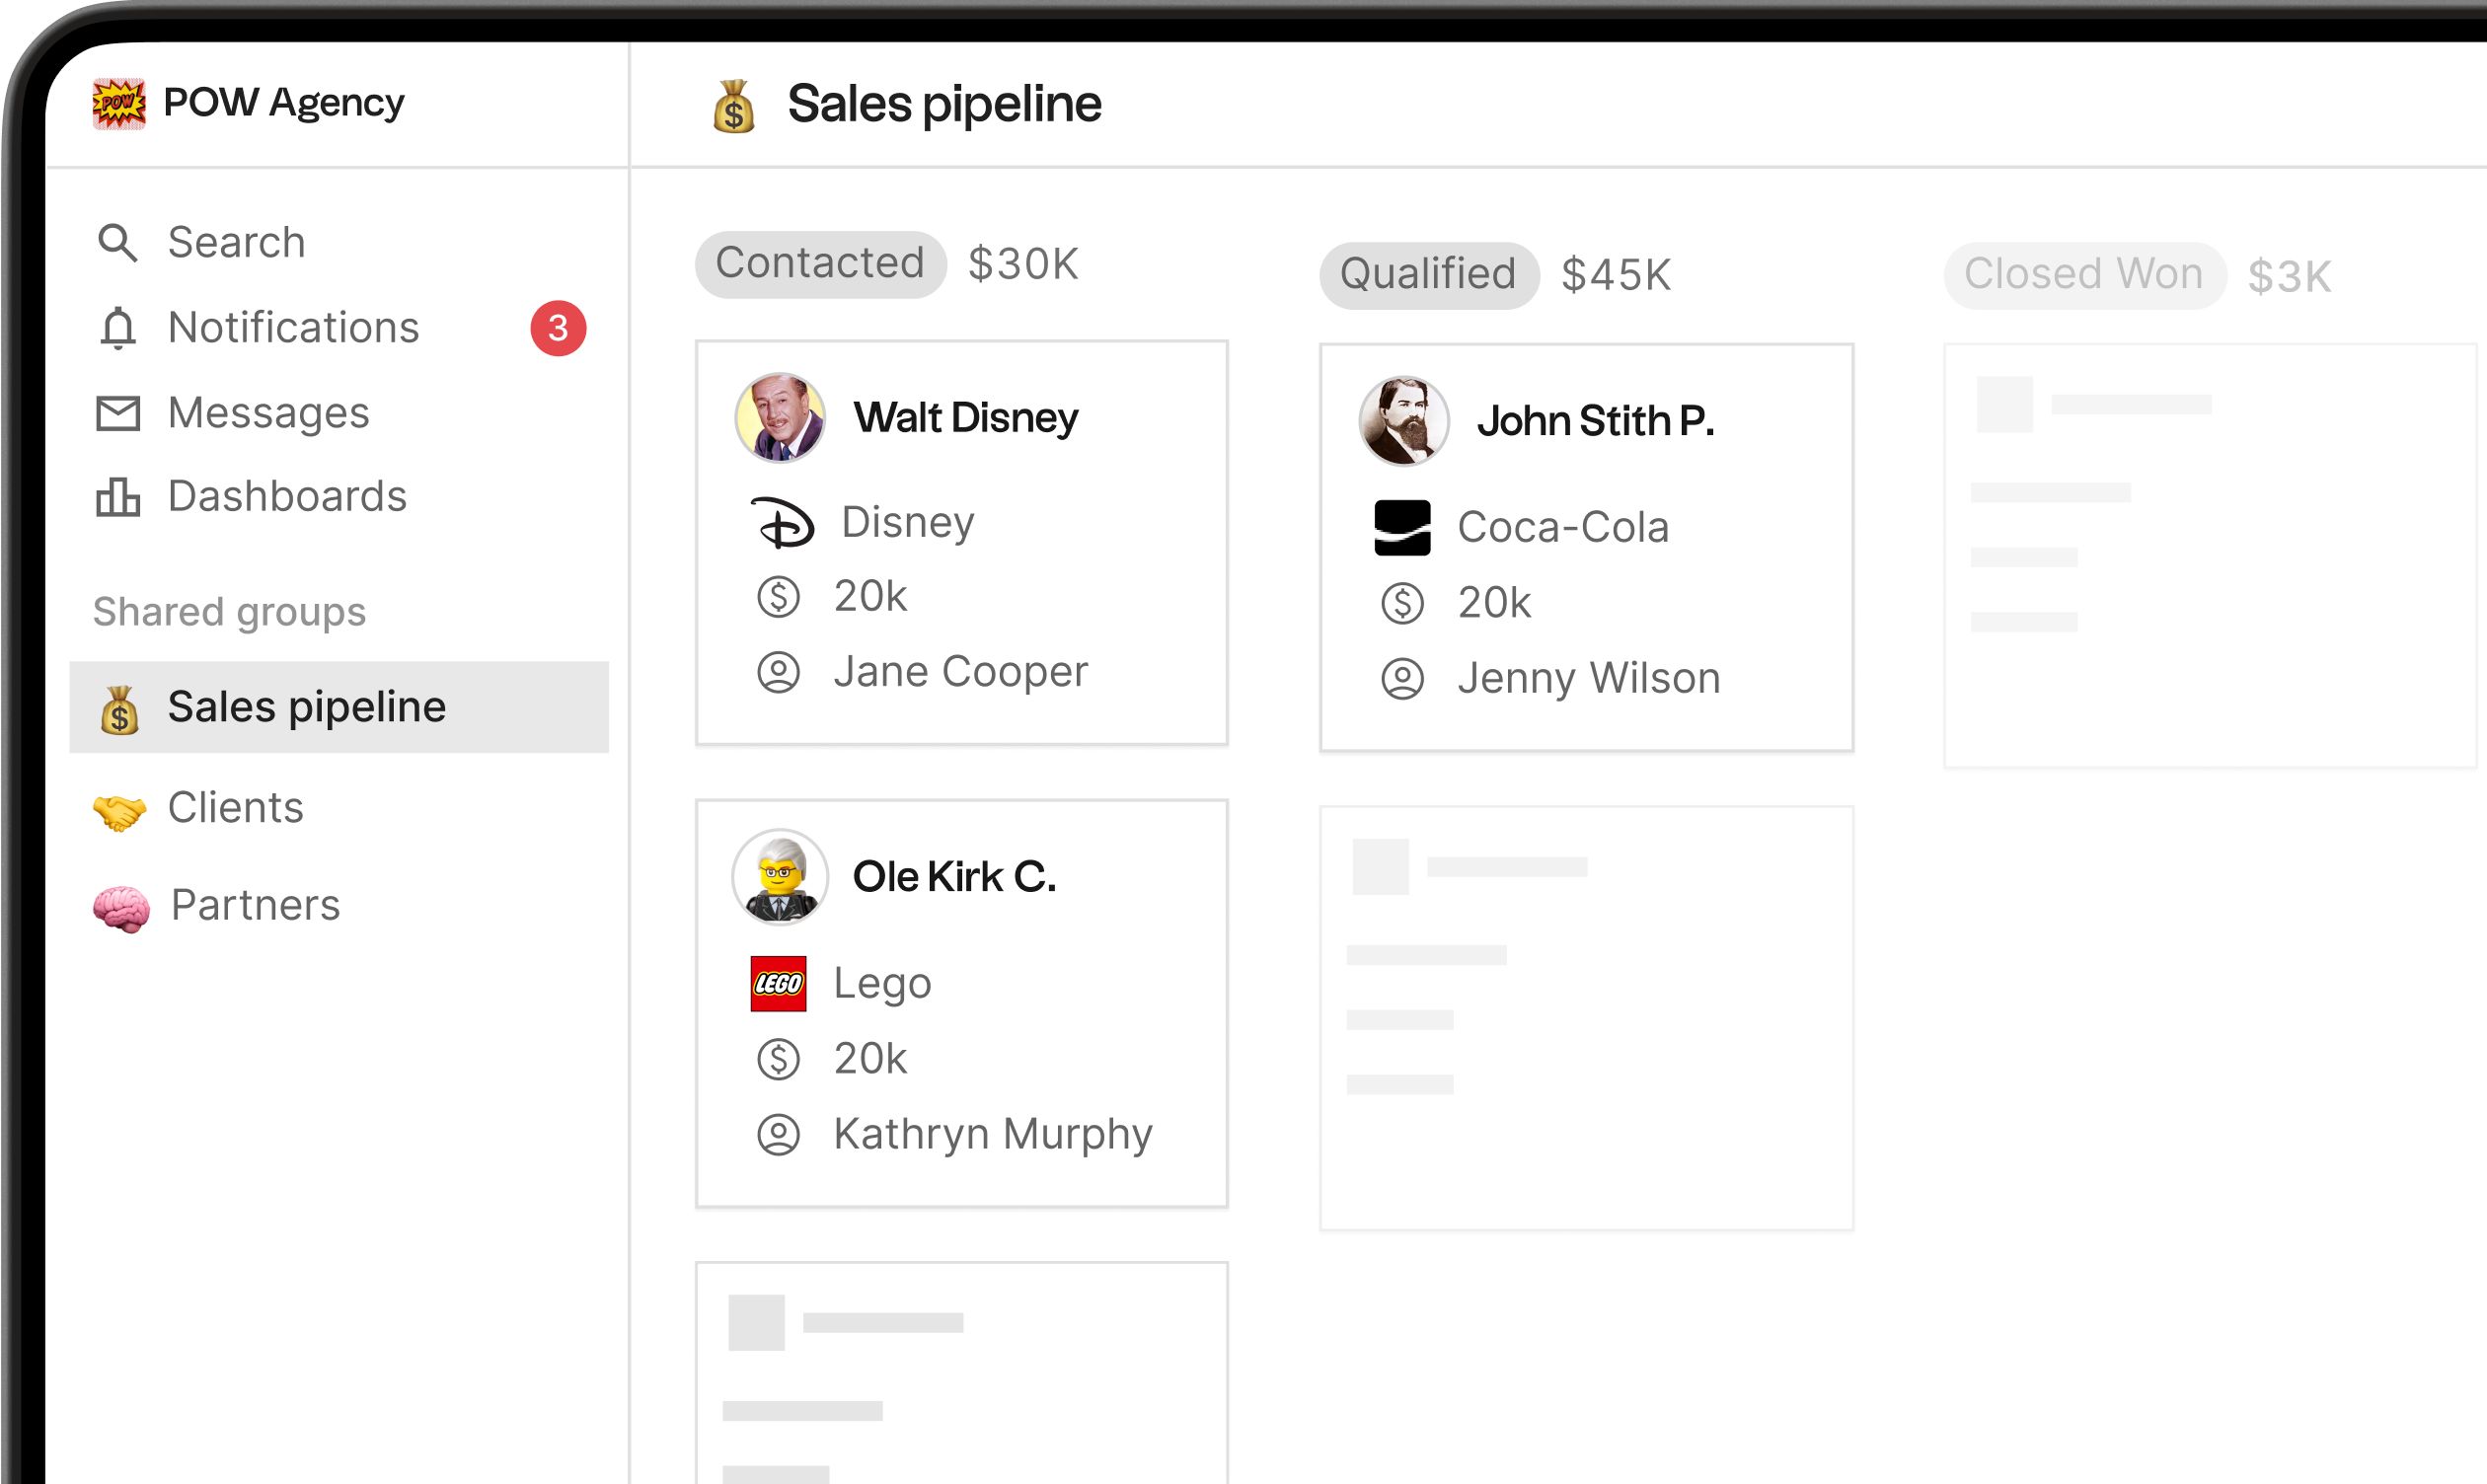
Task: Open owner Jane Cooper on Disney card
Action: (960, 672)
